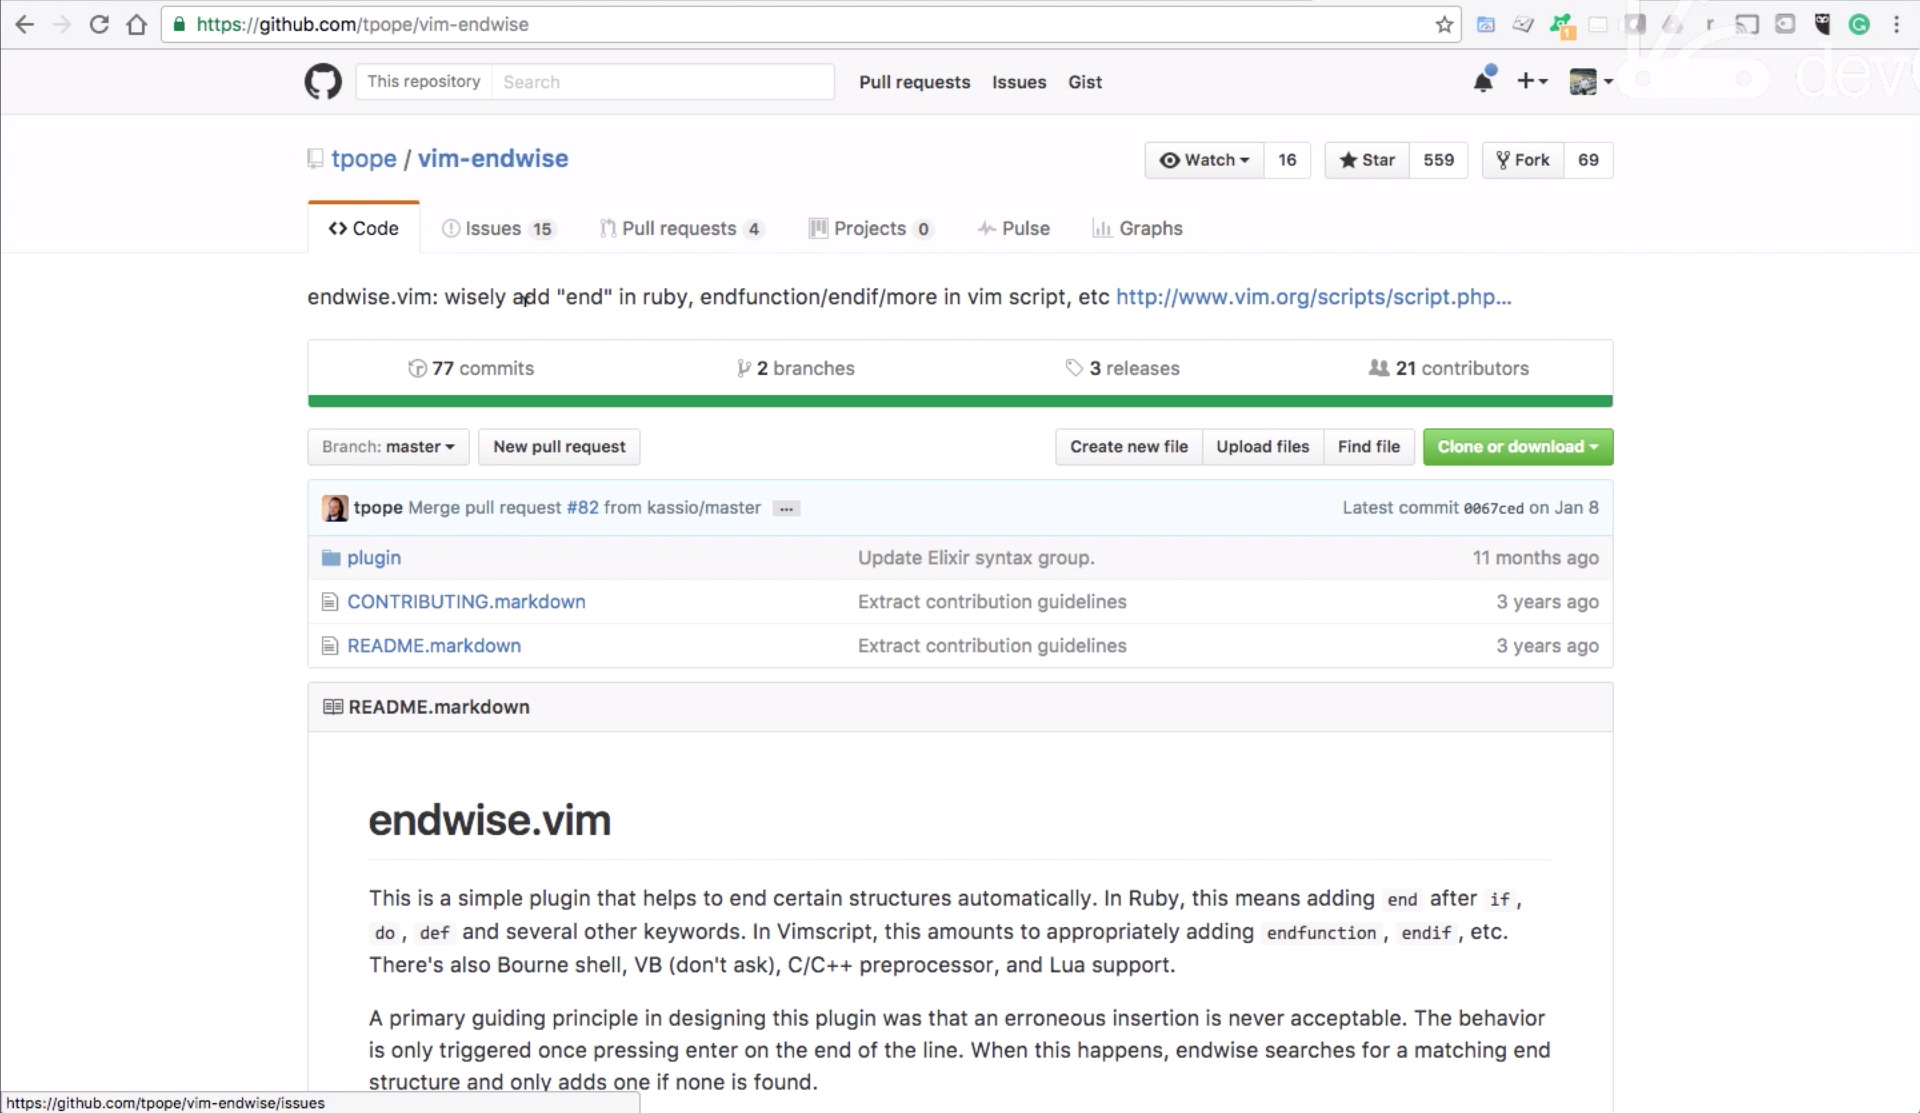
Task: Click Create new file
Action: [x=1129, y=447]
